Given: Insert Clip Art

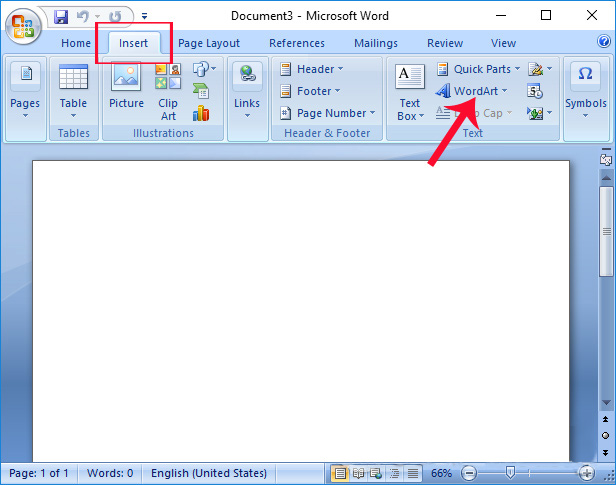Looking at the screenshot, I should (x=168, y=92).
